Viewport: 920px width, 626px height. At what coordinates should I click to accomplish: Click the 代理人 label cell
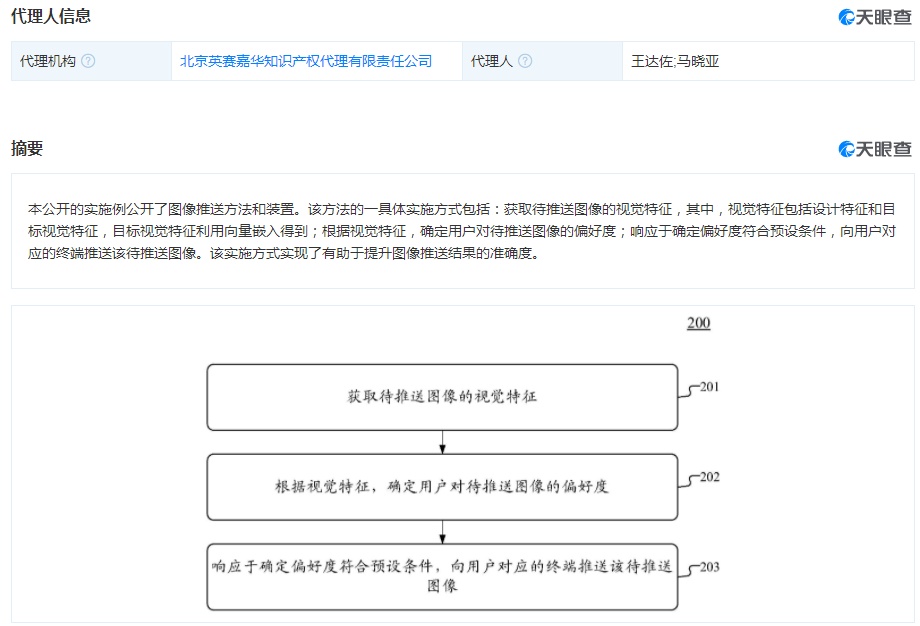coord(542,61)
